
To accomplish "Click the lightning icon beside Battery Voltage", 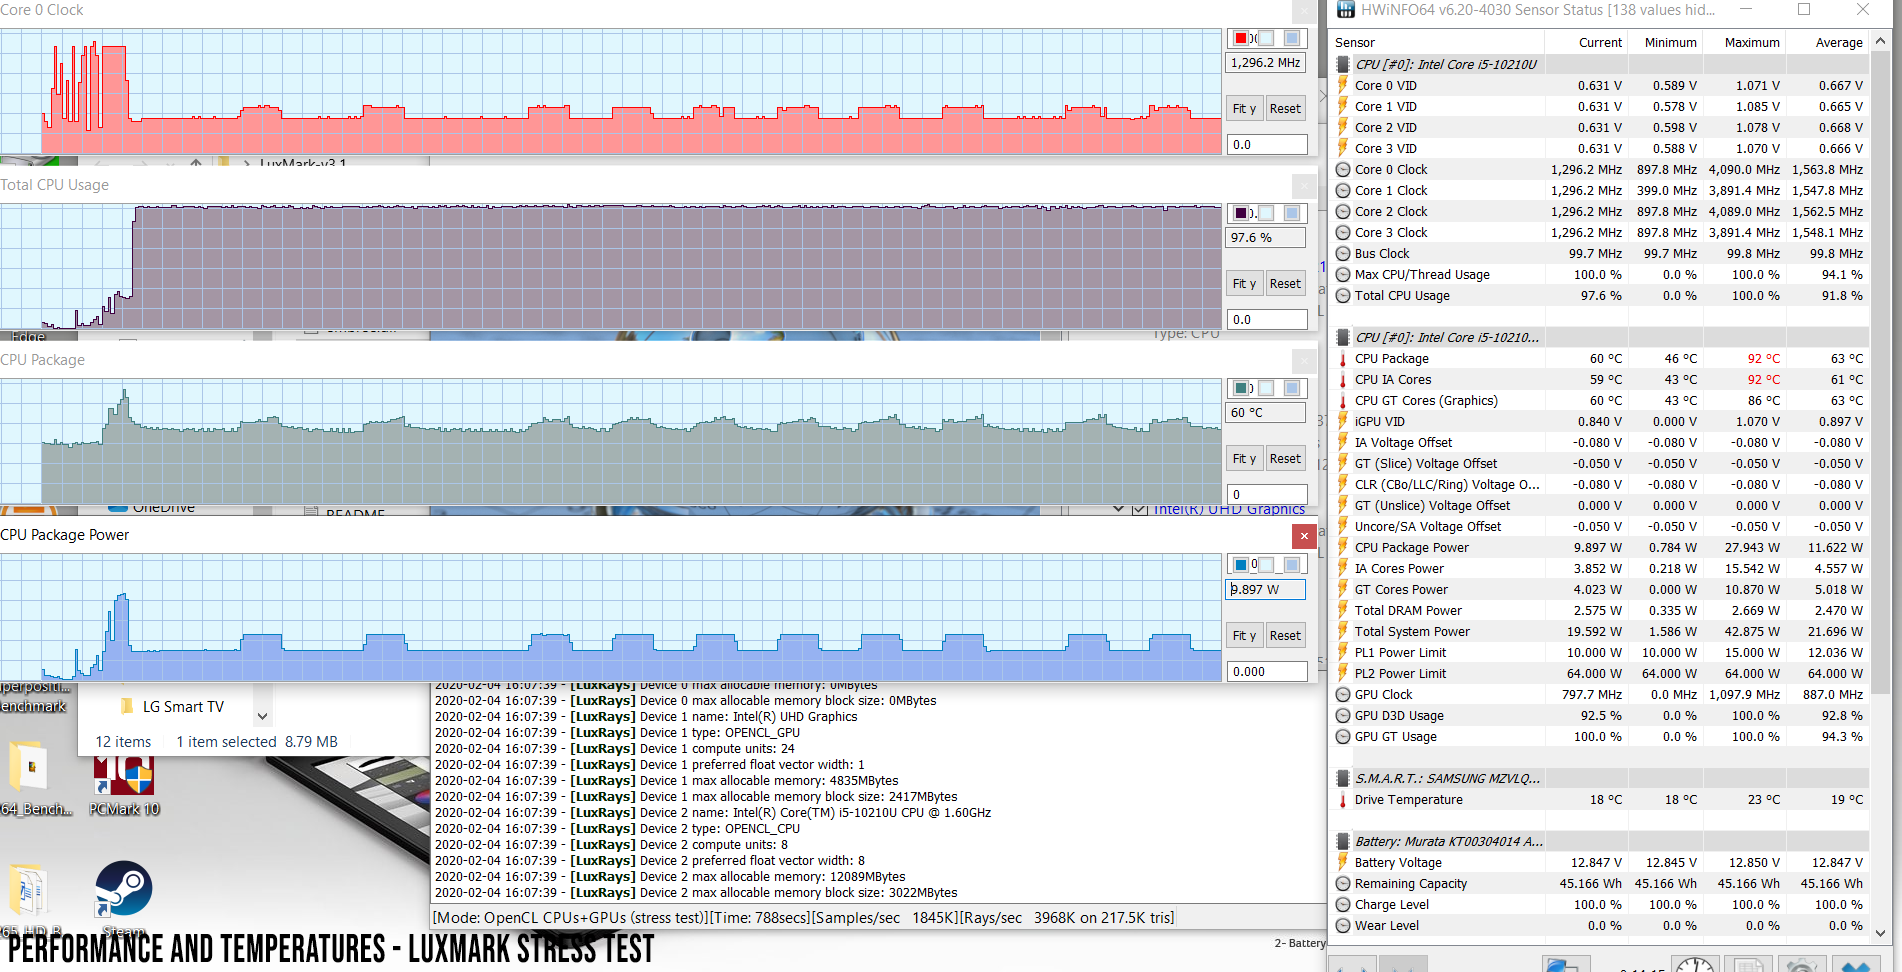I will [1343, 862].
